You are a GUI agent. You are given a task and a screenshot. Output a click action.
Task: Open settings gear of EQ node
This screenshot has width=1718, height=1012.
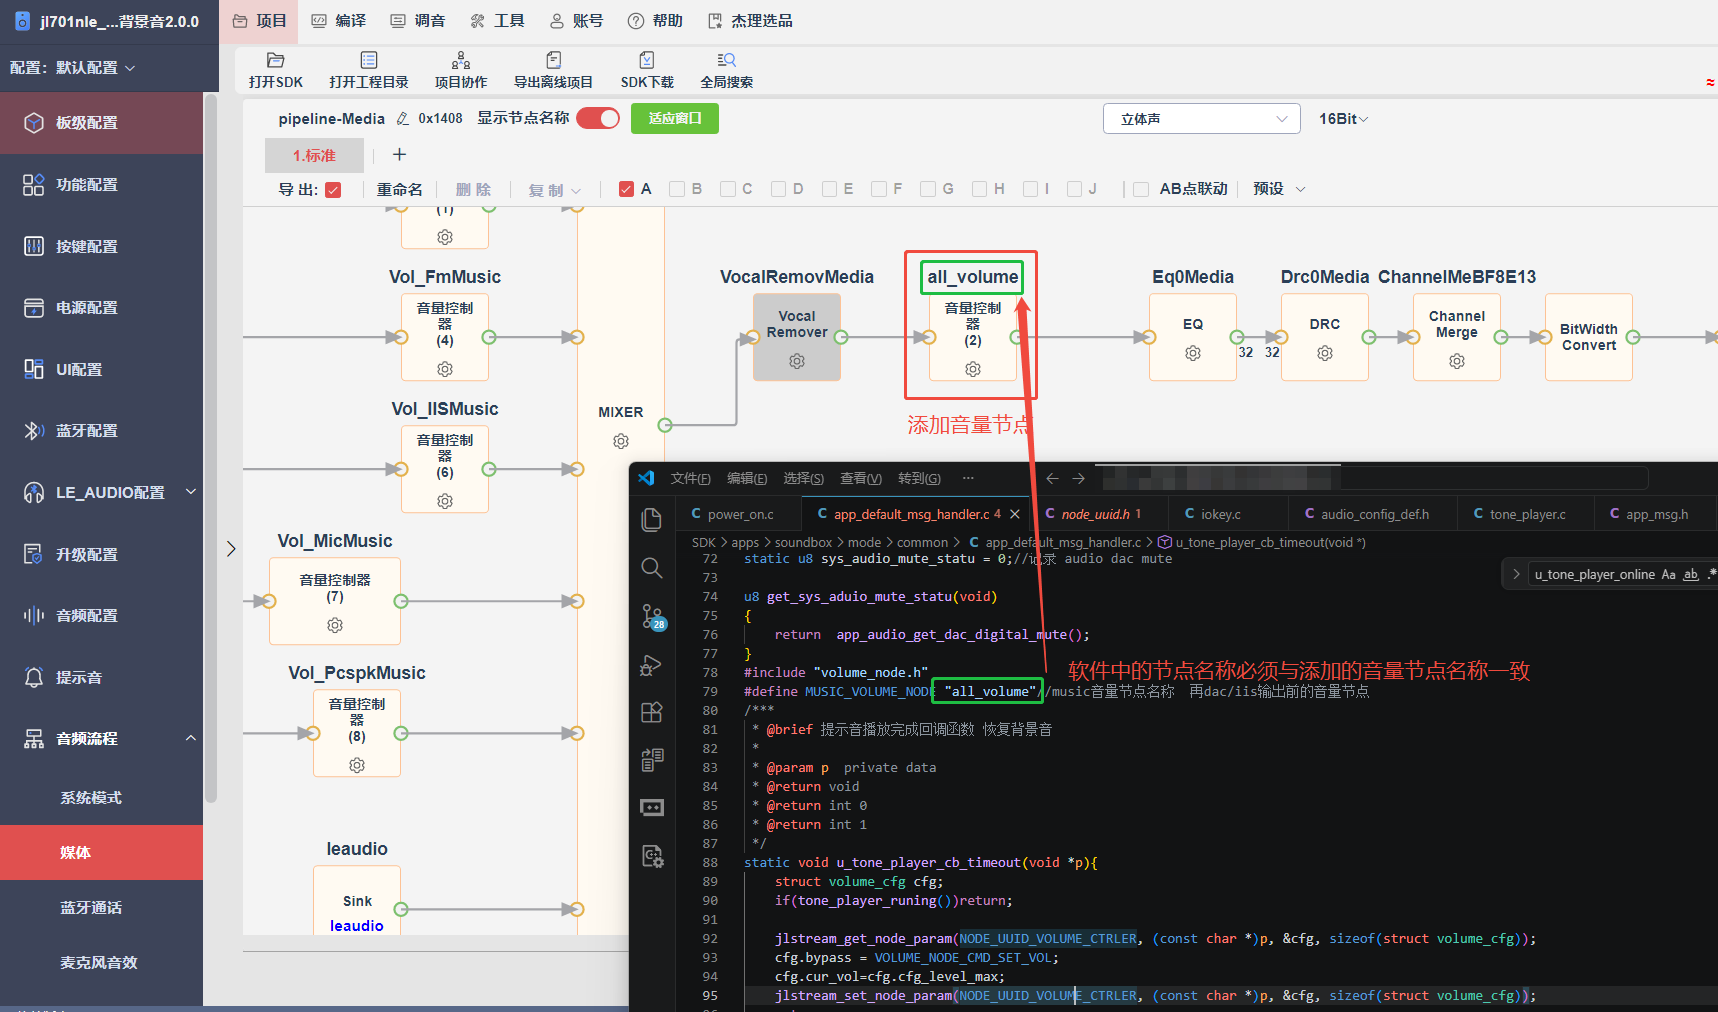click(1193, 353)
